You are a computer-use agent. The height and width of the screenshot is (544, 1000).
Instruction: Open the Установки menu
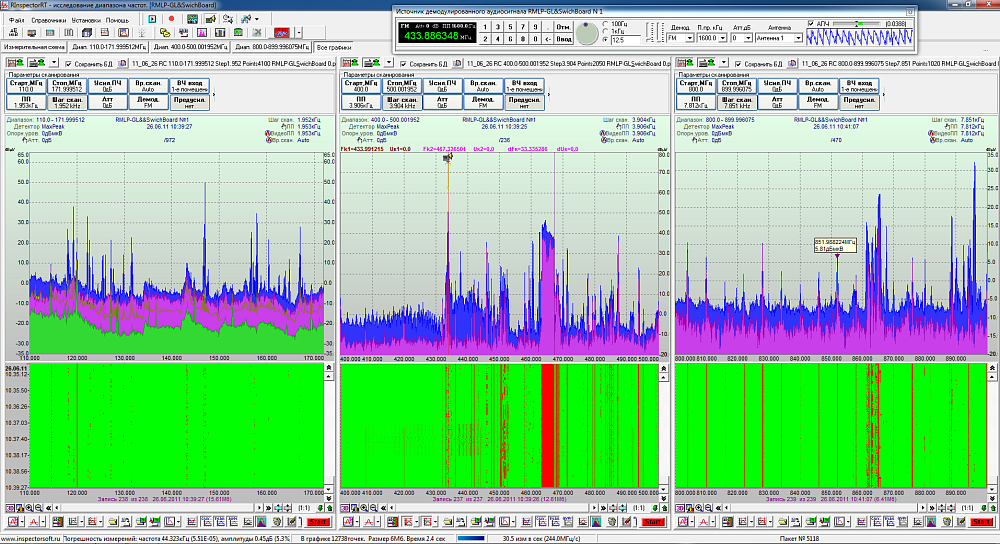point(85,19)
